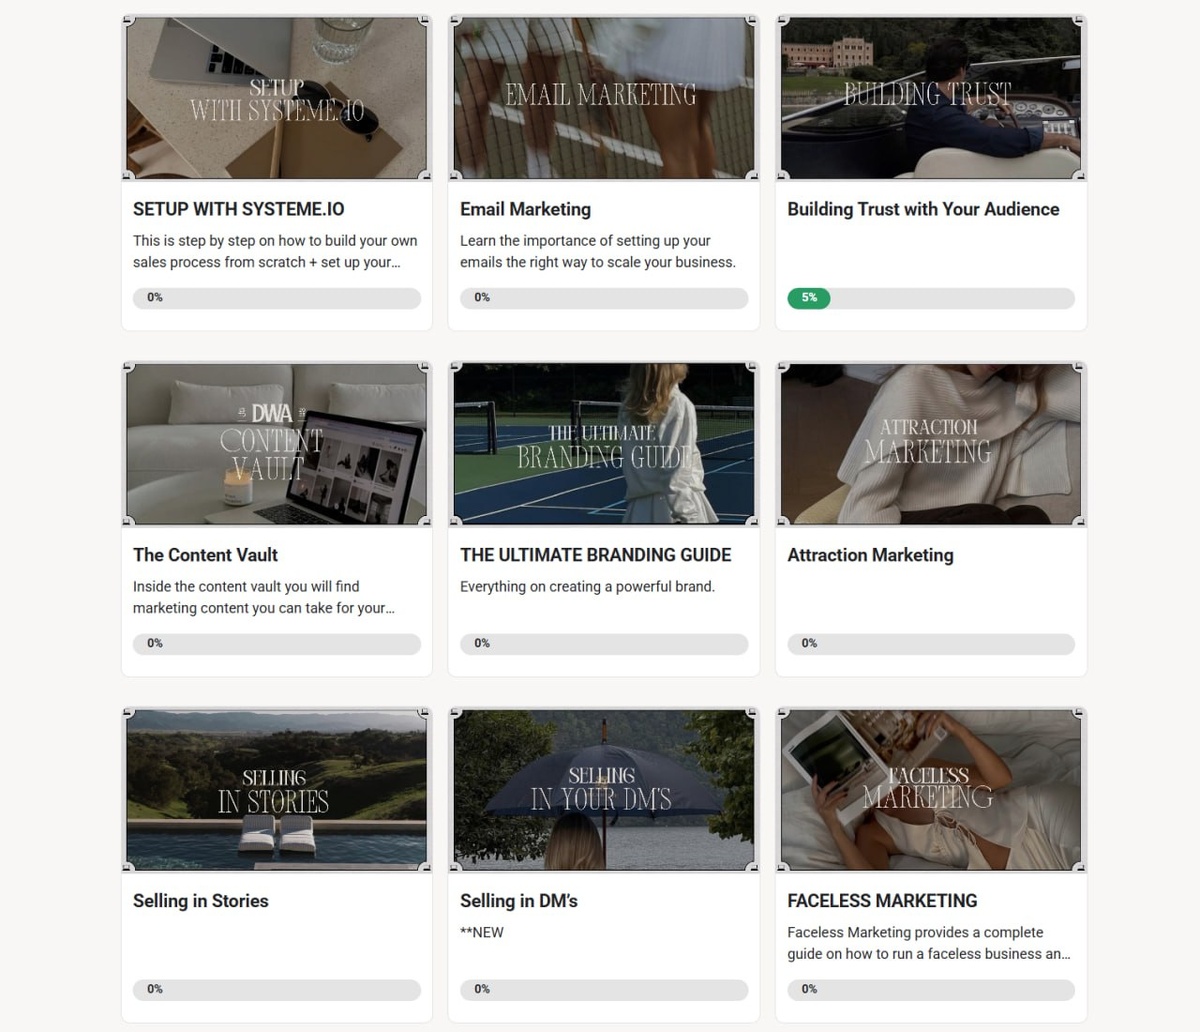Open the Setup with Systeme.io thumbnail
This screenshot has height=1032, width=1200.
(x=277, y=98)
